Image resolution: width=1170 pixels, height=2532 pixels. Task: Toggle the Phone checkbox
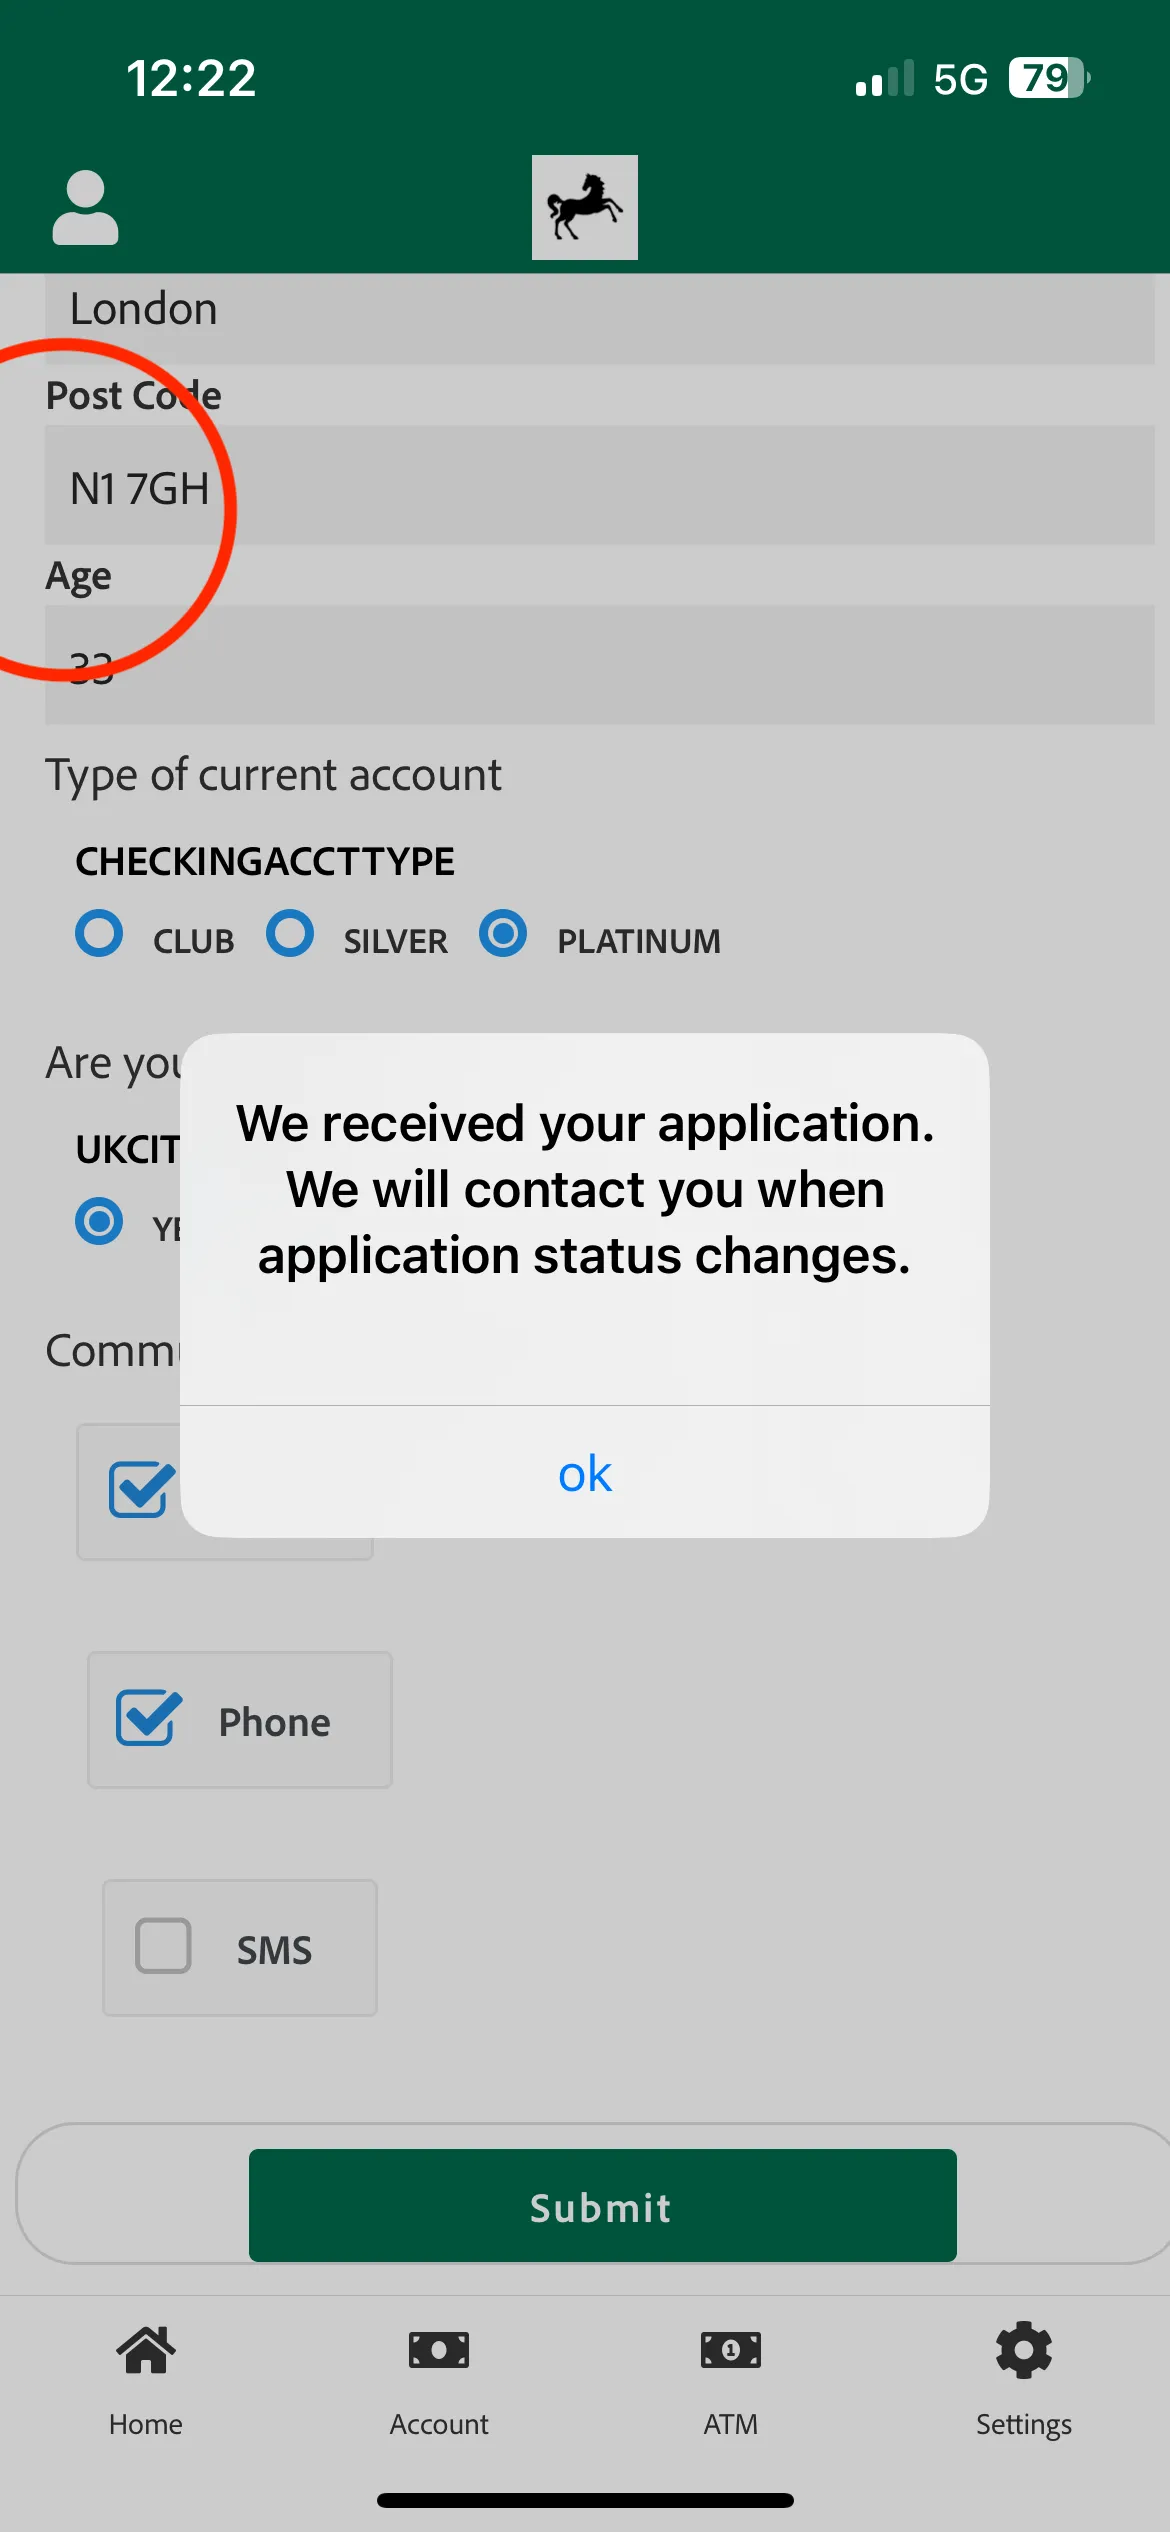point(148,1718)
